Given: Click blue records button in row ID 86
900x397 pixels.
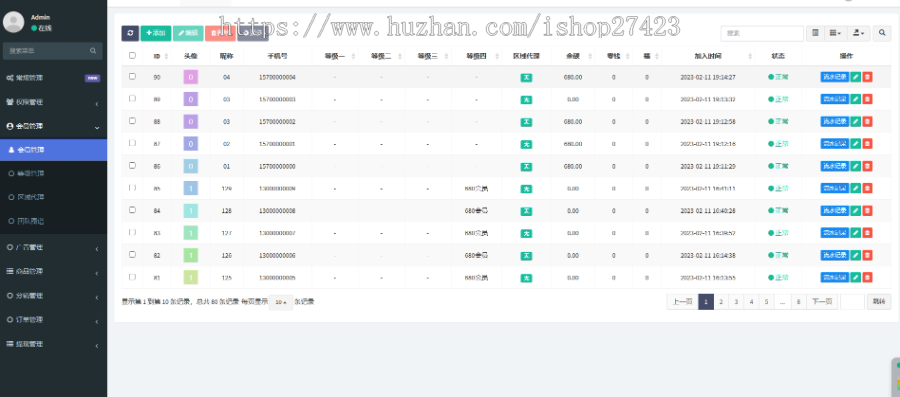Looking at the screenshot, I should click(x=835, y=166).
